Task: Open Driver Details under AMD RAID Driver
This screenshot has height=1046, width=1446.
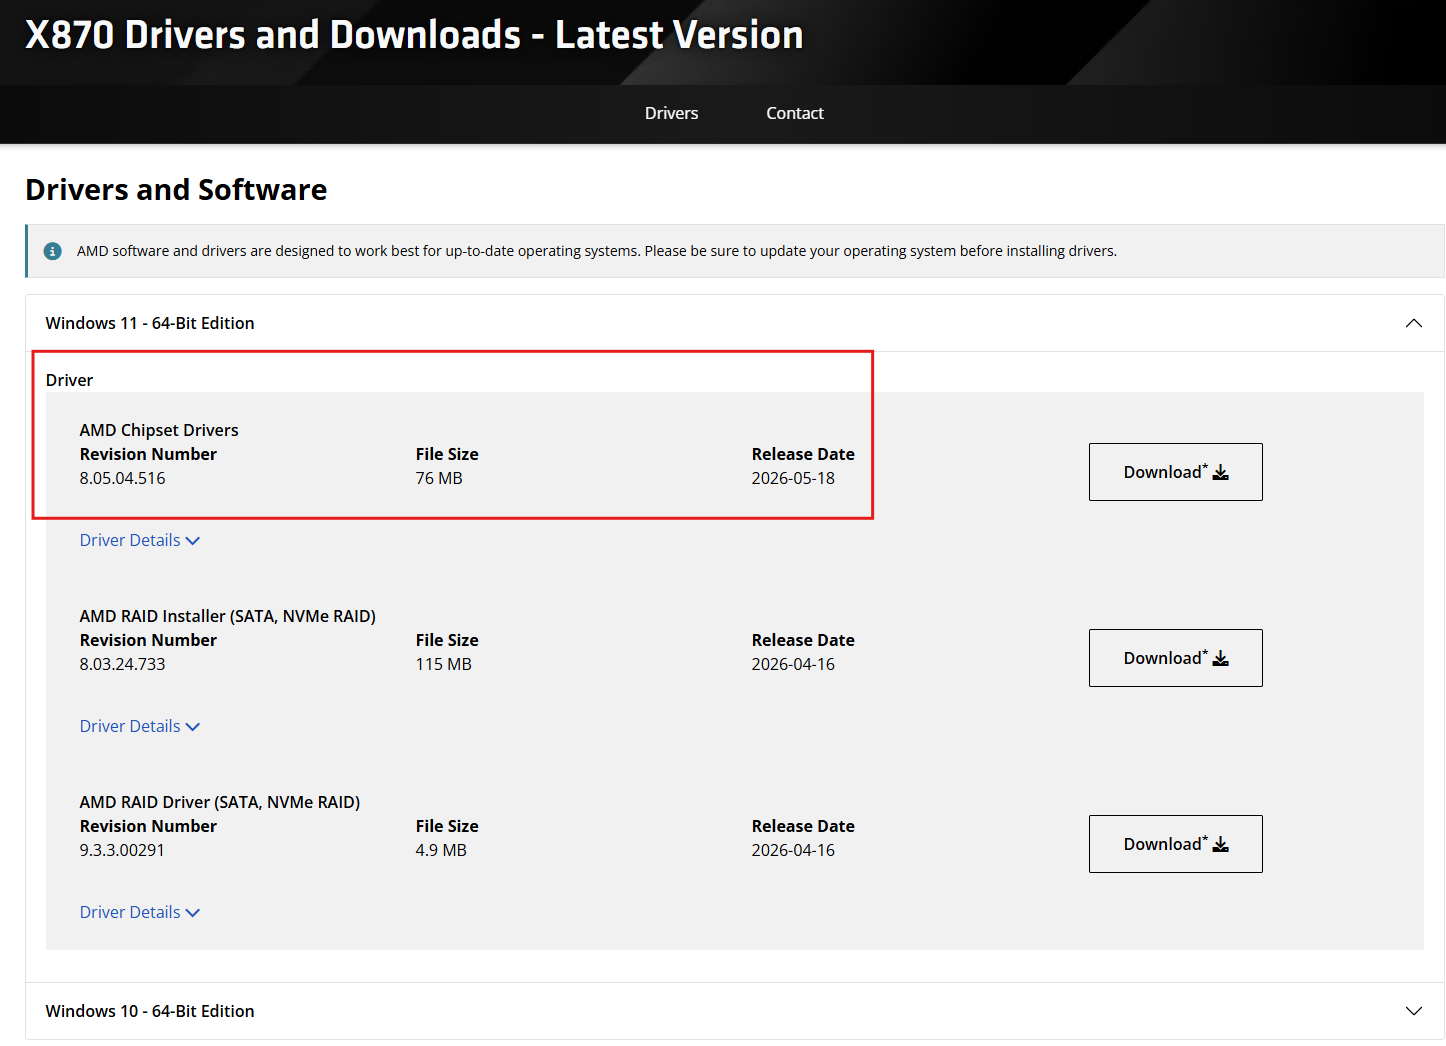Action: (x=140, y=912)
